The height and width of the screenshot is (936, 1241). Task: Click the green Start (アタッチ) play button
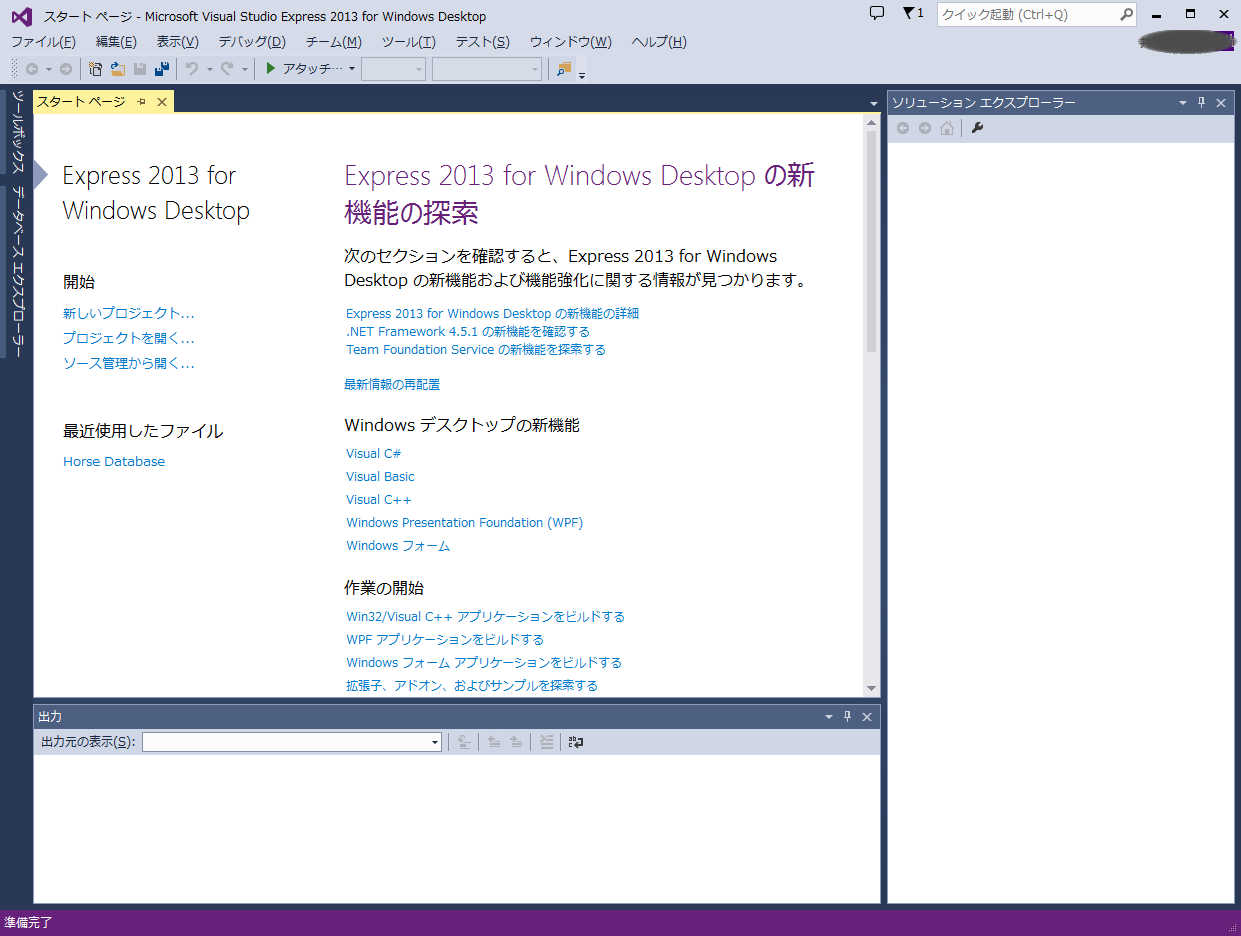270,69
